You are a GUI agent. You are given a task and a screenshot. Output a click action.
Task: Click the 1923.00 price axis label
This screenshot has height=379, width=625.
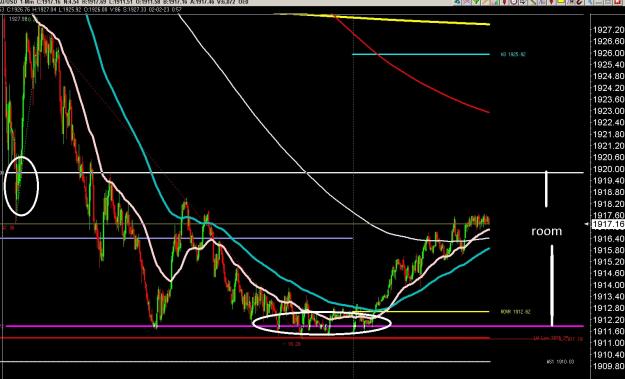[x=608, y=111]
